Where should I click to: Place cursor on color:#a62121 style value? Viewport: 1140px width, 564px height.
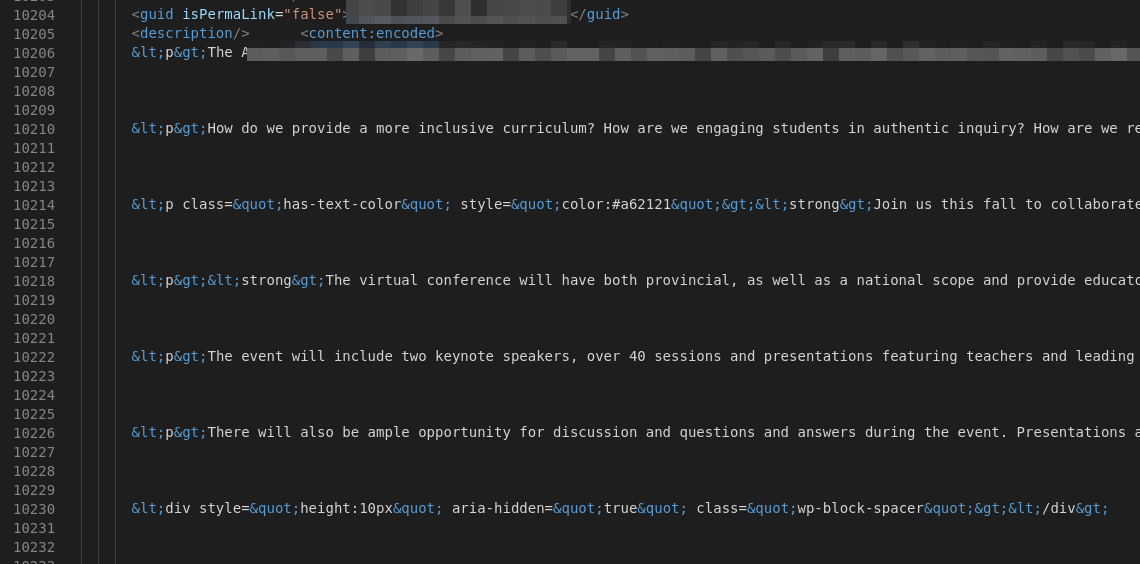tap(616, 204)
